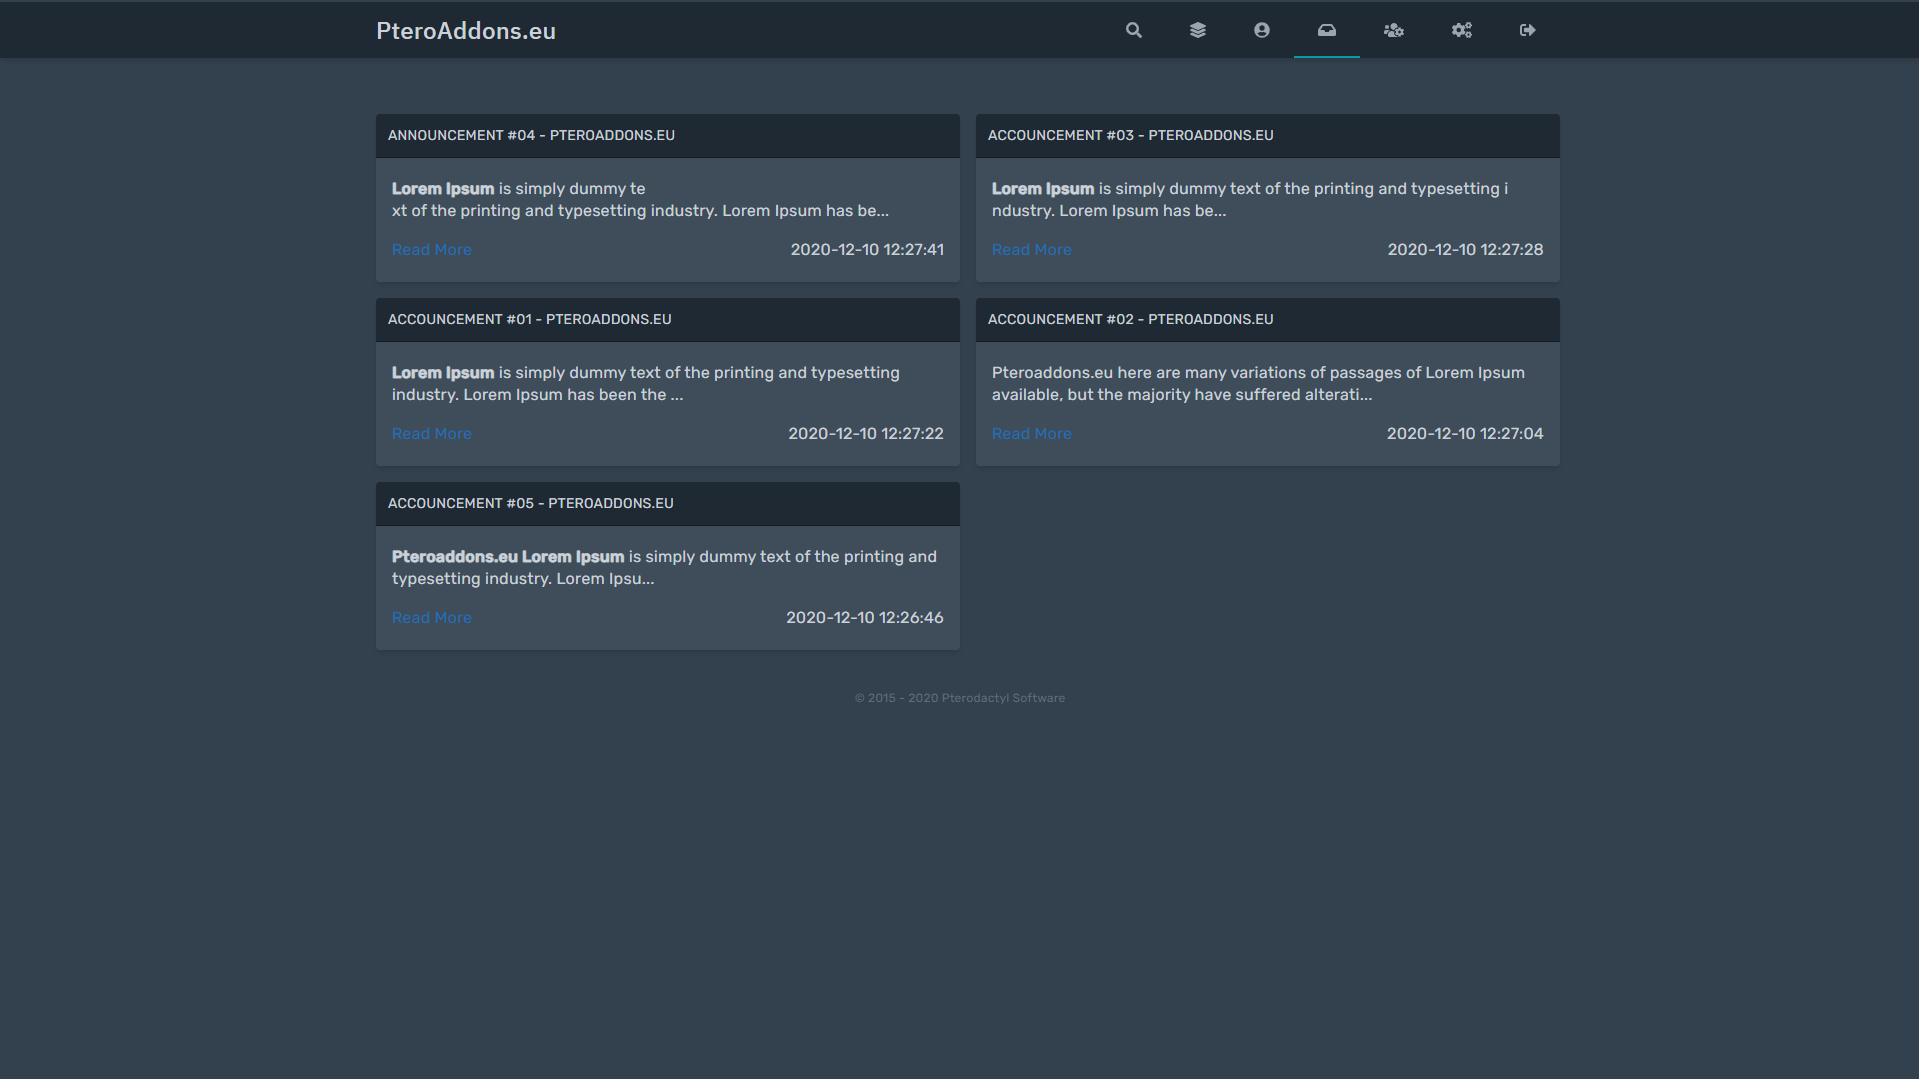The height and width of the screenshot is (1079, 1919).
Task: Open Read More for Accouncement #03
Action: [x=1031, y=250]
